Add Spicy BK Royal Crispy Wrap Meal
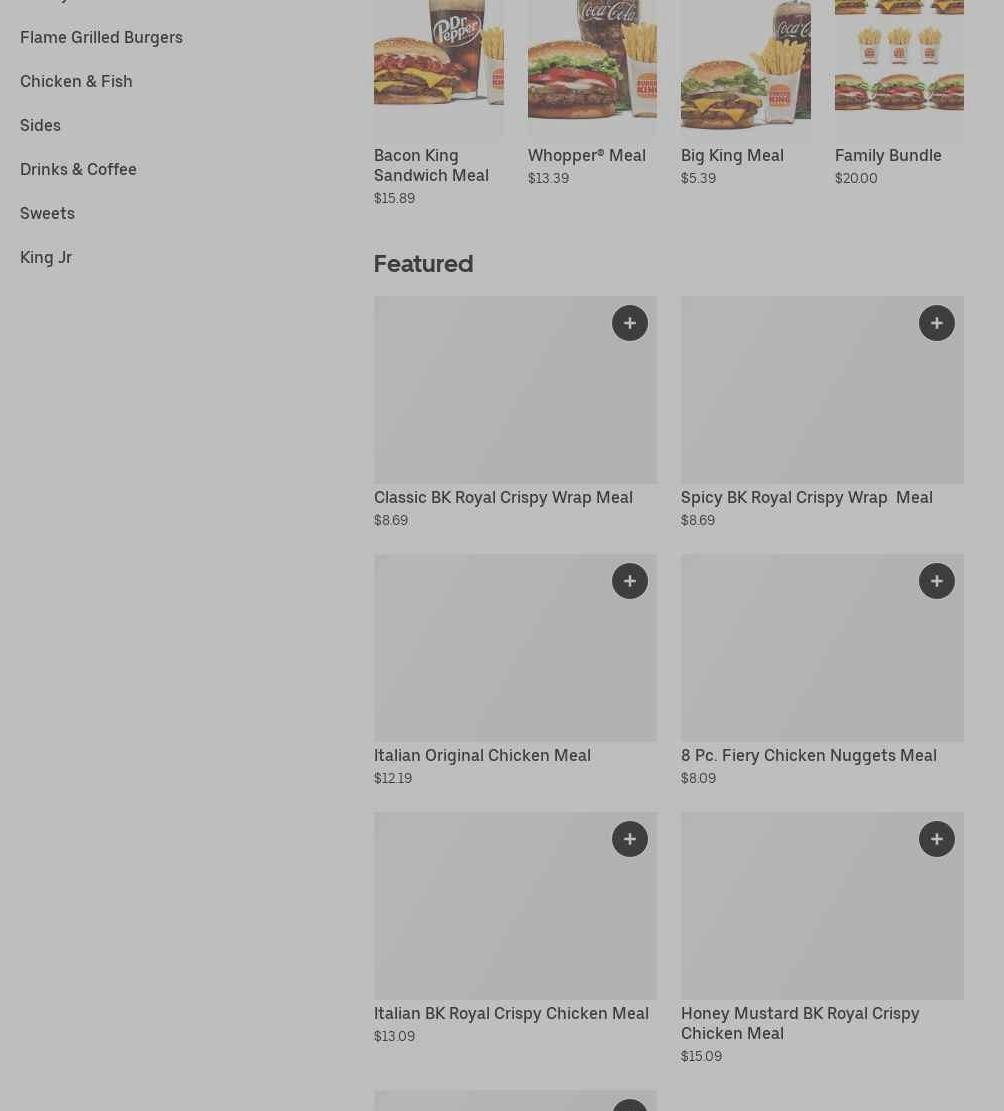This screenshot has width=1004, height=1111. pos(937,323)
